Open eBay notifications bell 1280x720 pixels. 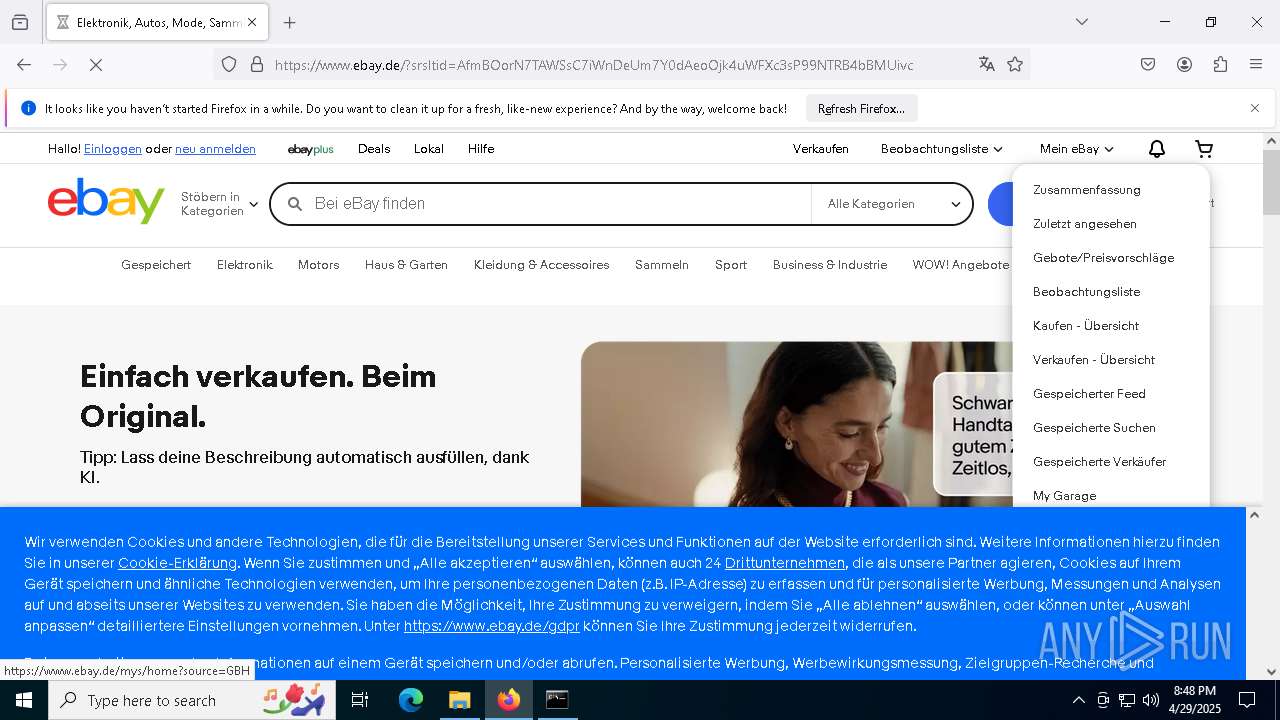tap(1157, 149)
